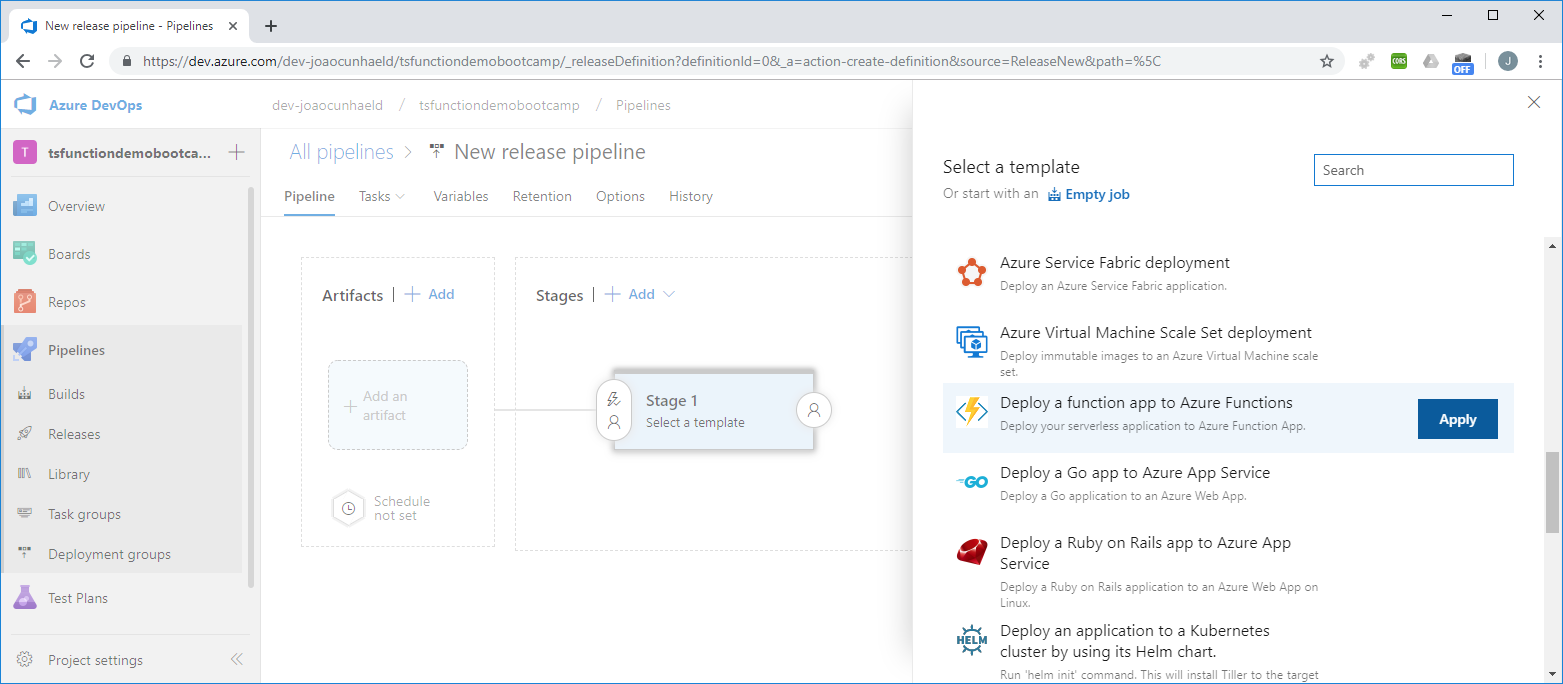The width and height of the screenshot is (1563, 684).
Task: Click the browser address bar
Action: (x=725, y=61)
